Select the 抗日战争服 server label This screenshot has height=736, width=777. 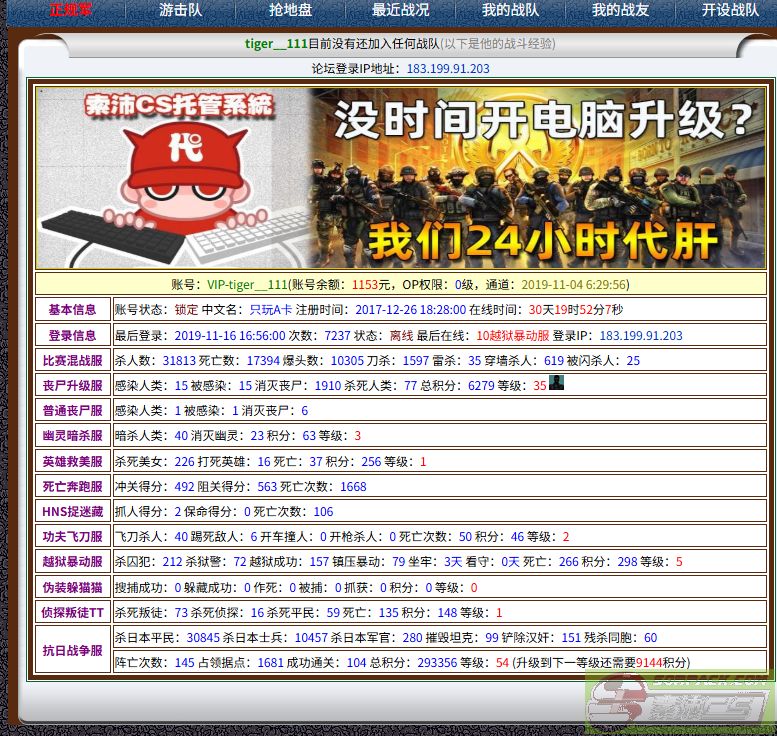[72, 650]
